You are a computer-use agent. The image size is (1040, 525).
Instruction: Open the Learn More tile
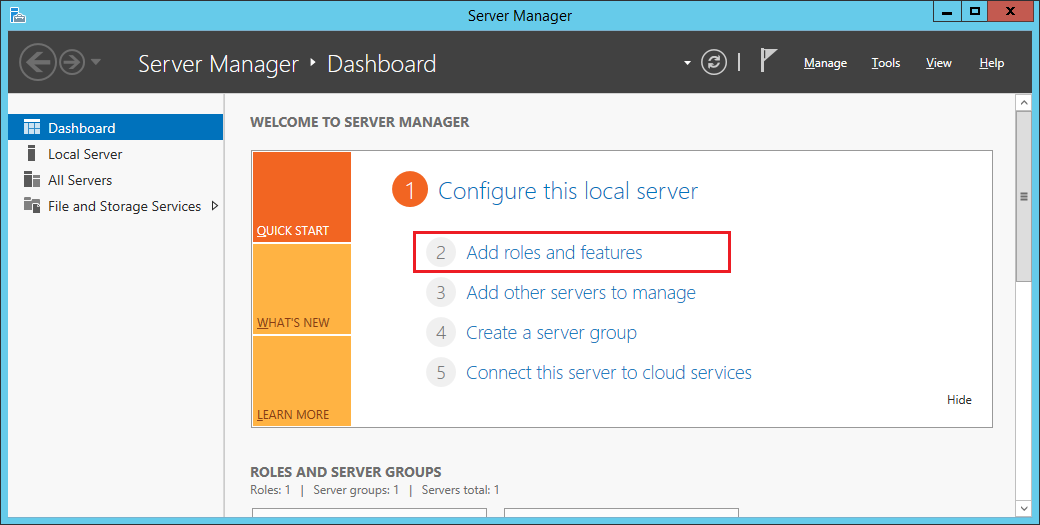pos(302,380)
